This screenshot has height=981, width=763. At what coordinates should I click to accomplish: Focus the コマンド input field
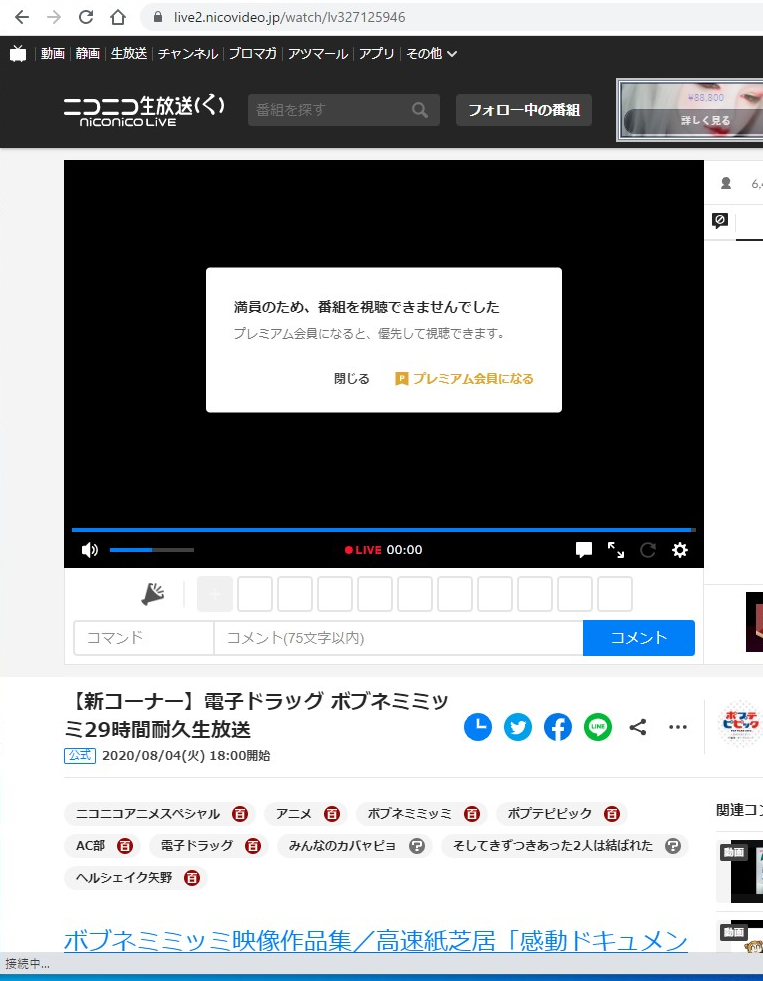pos(144,638)
